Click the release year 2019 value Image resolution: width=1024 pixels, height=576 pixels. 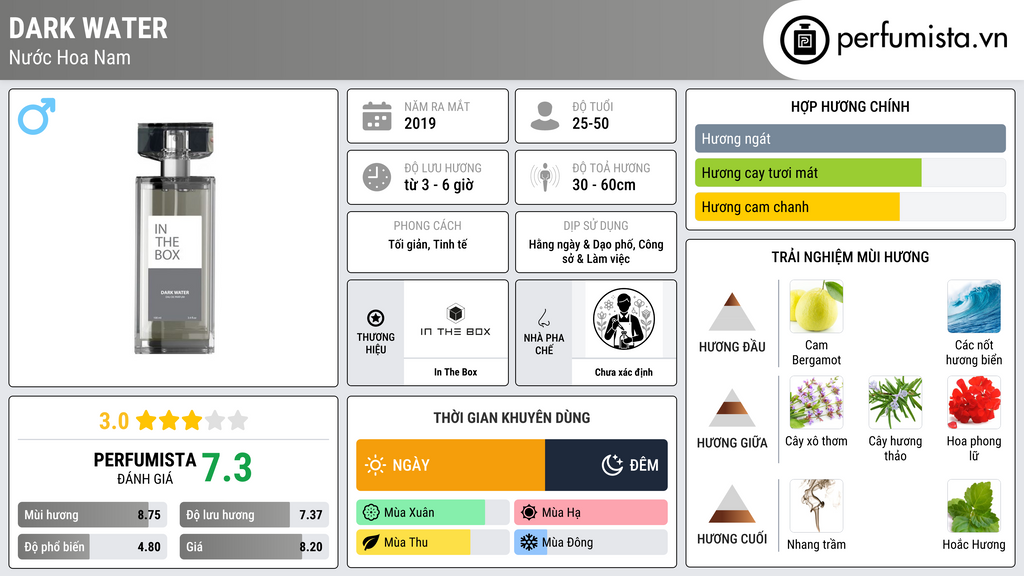(x=420, y=123)
